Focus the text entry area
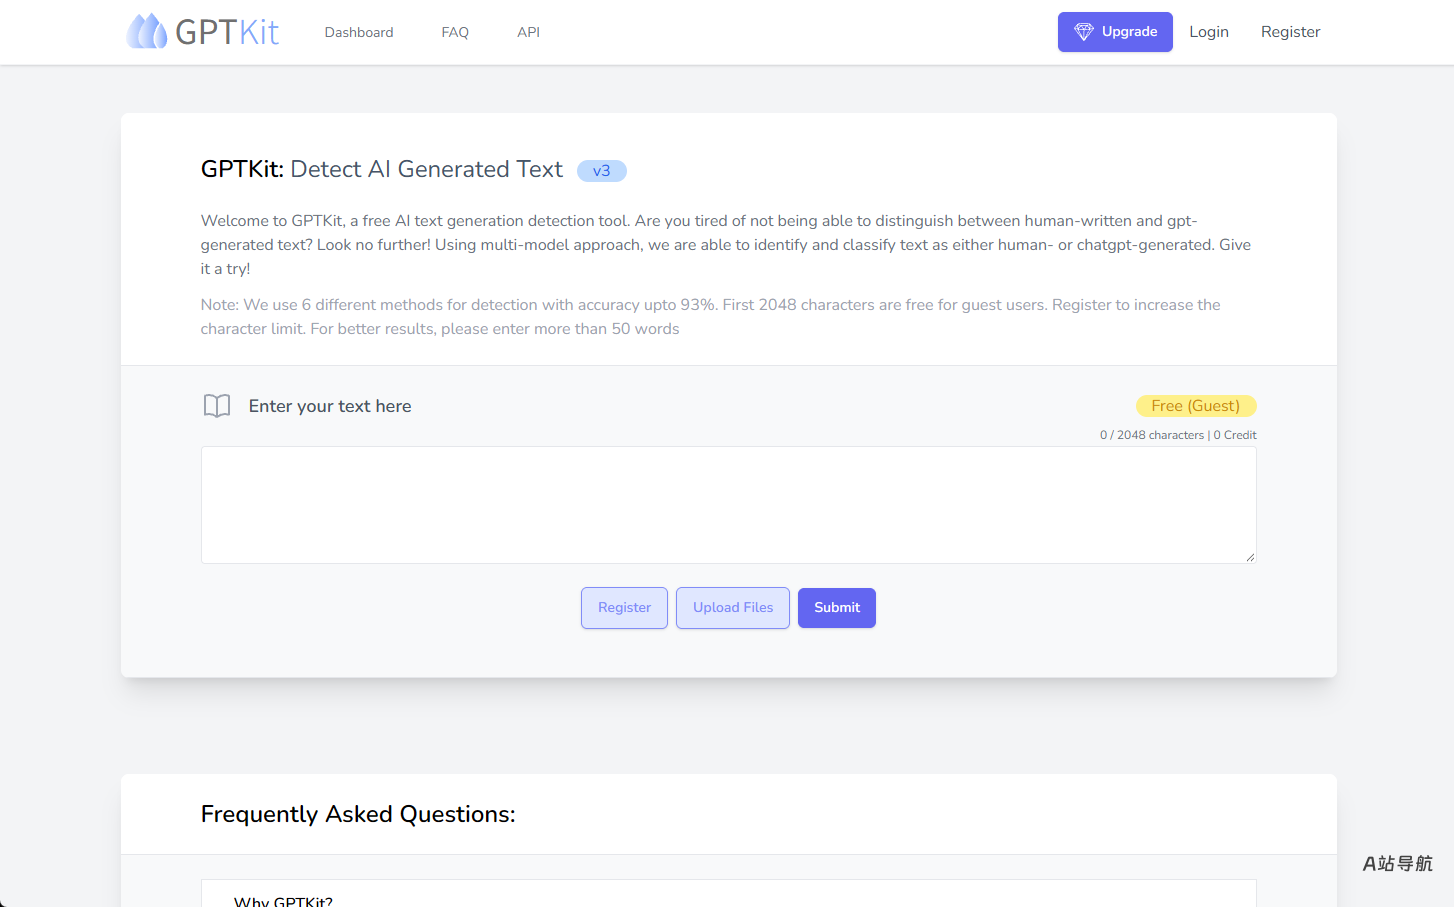Screen dimensions: 1454x907 pyautogui.click(x=729, y=505)
